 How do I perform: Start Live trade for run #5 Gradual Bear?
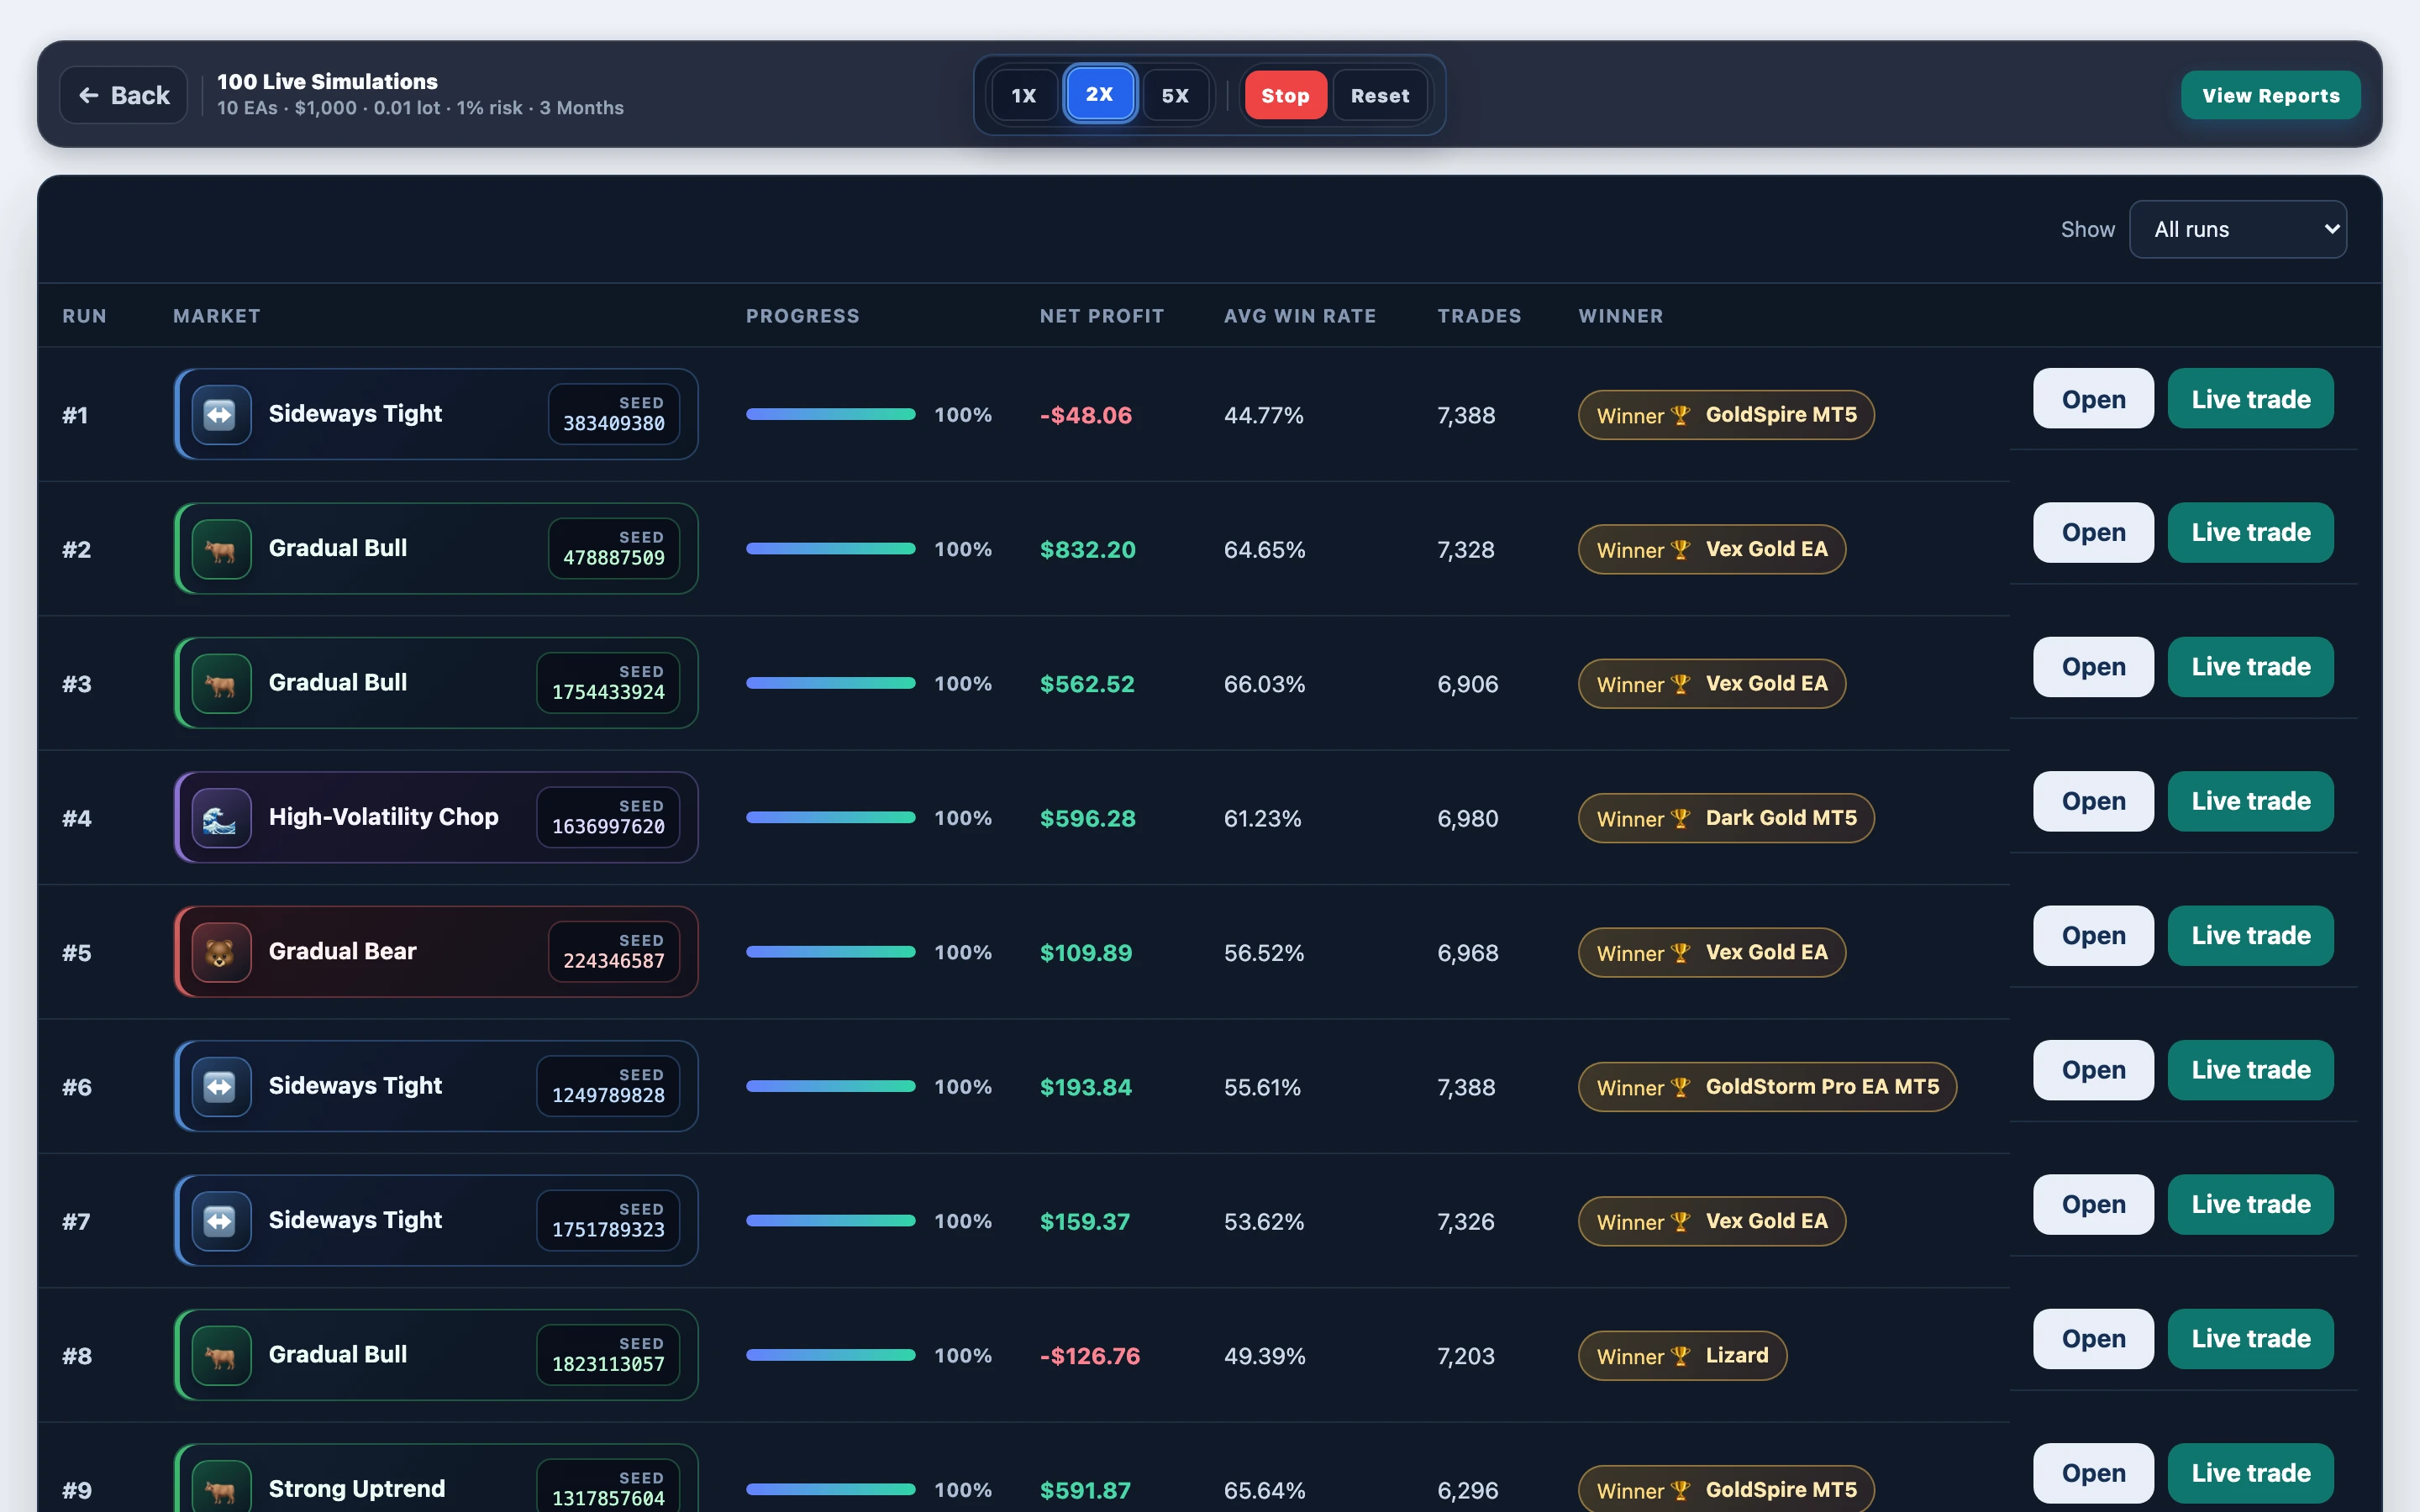tap(2250, 935)
